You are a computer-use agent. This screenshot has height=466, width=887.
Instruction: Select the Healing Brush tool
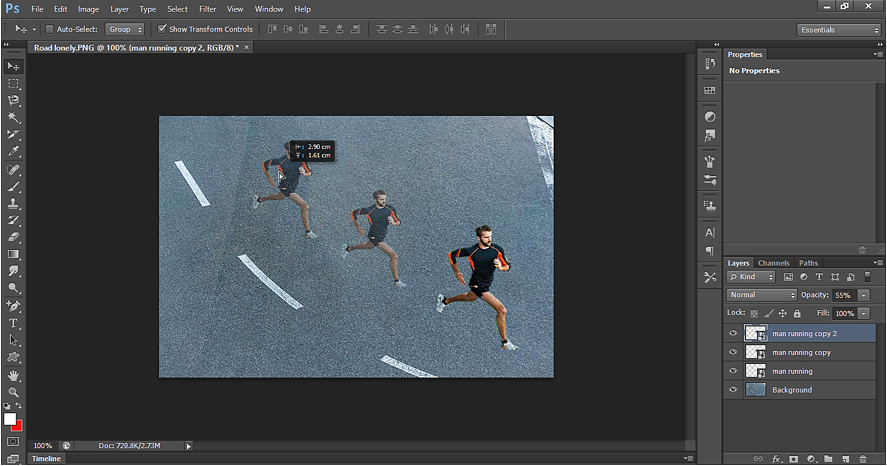pos(14,170)
